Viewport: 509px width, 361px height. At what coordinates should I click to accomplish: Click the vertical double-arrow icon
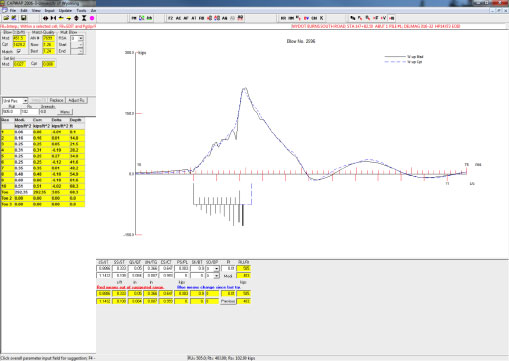click(x=76, y=18)
